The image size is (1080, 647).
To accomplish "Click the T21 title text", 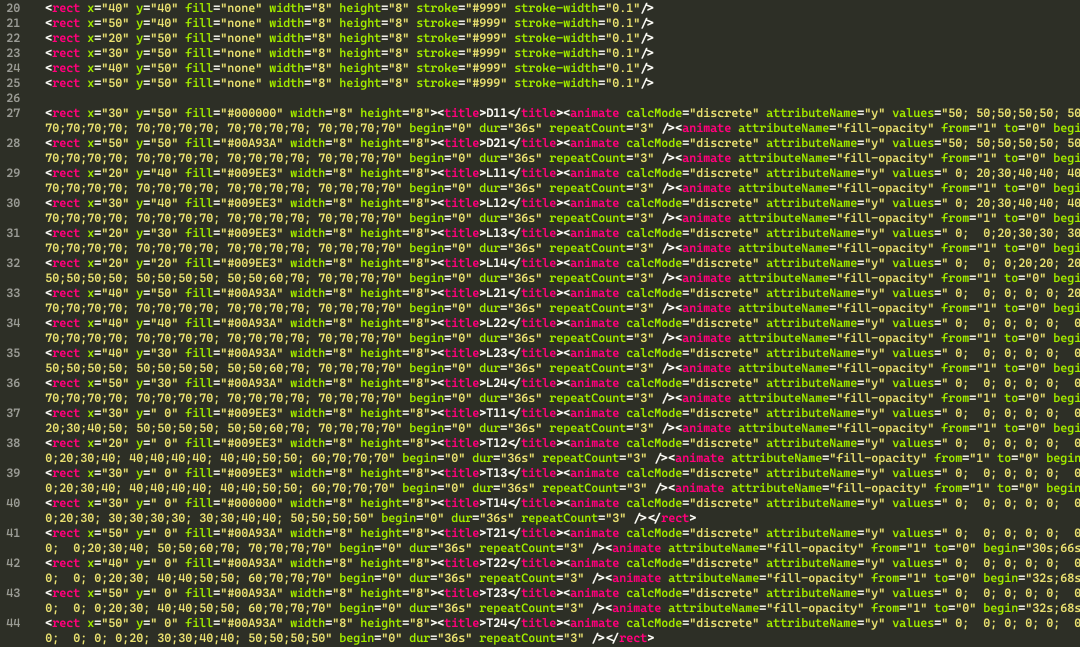I will tap(494, 533).
